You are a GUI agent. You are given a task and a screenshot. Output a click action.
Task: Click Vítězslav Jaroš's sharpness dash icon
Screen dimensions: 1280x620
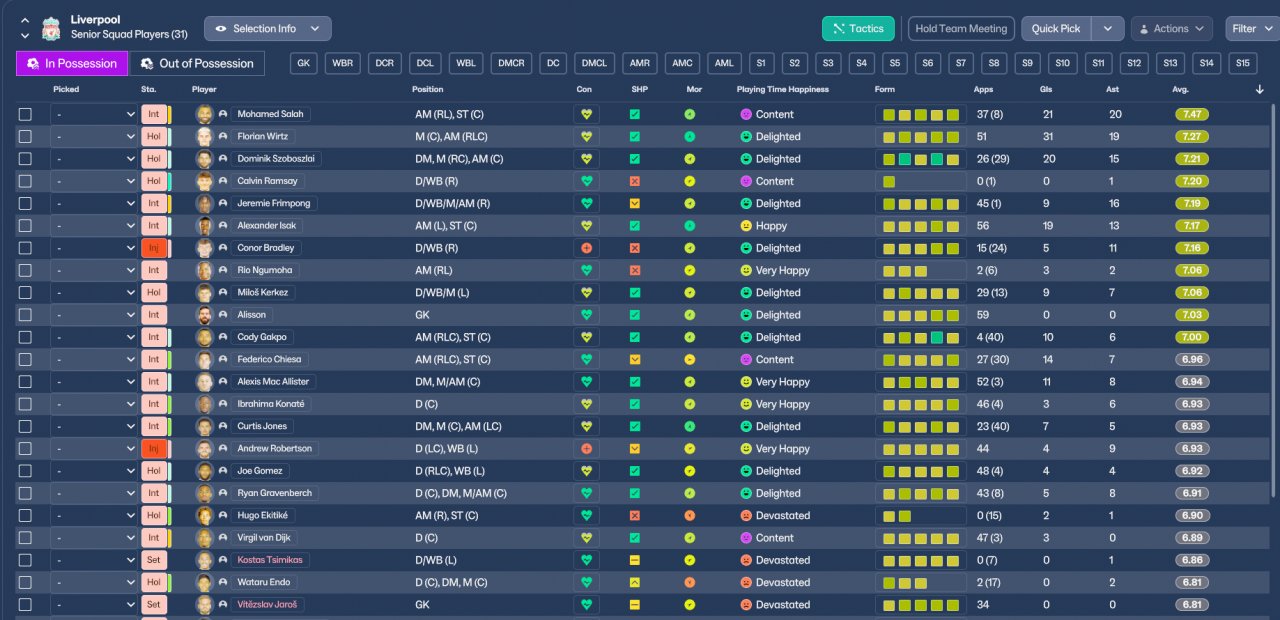634,605
